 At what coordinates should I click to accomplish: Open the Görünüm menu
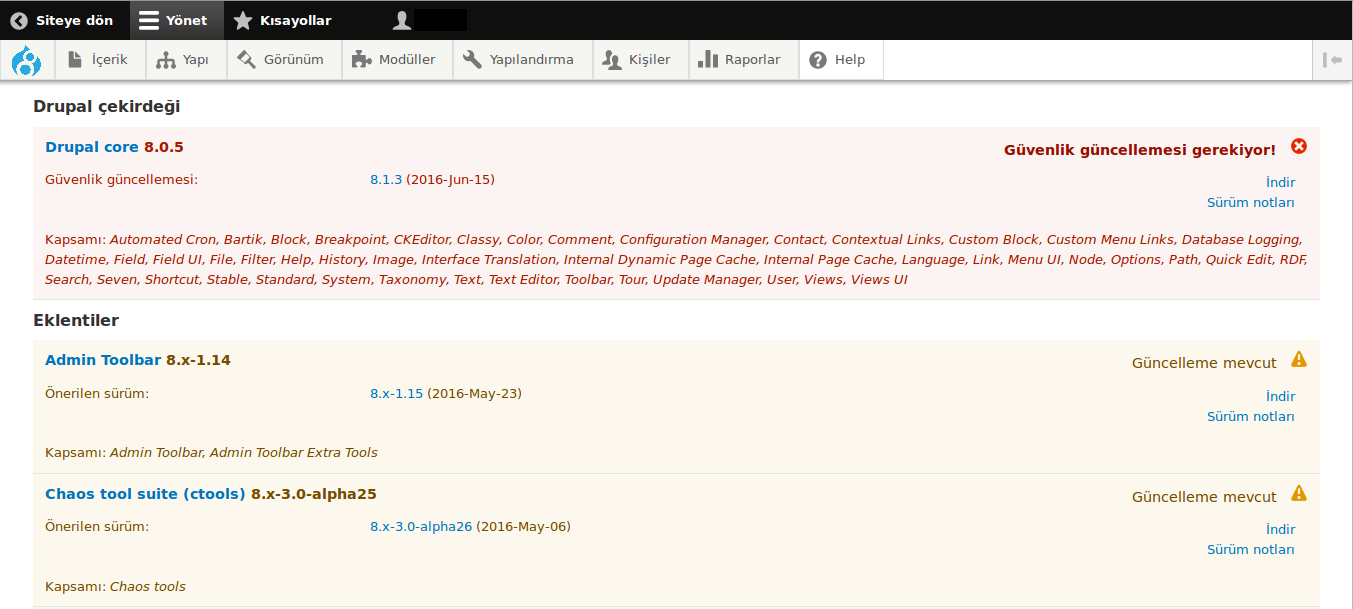tap(284, 60)
